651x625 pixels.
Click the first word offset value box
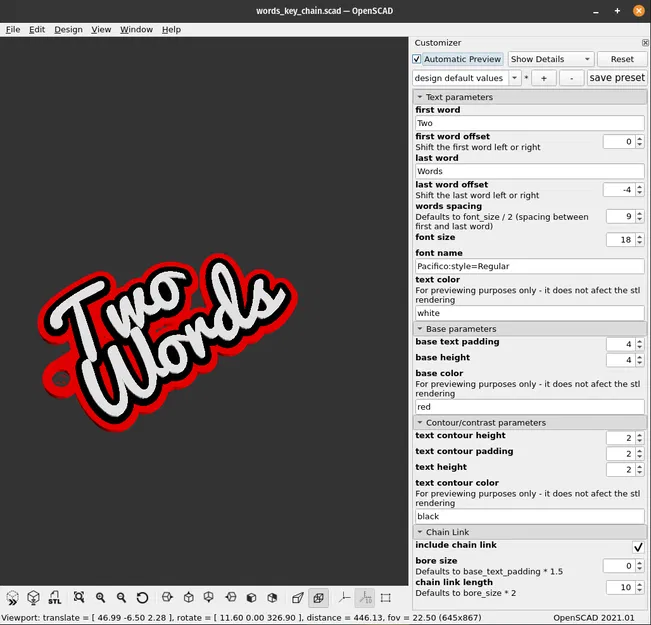tap(619, 142)
